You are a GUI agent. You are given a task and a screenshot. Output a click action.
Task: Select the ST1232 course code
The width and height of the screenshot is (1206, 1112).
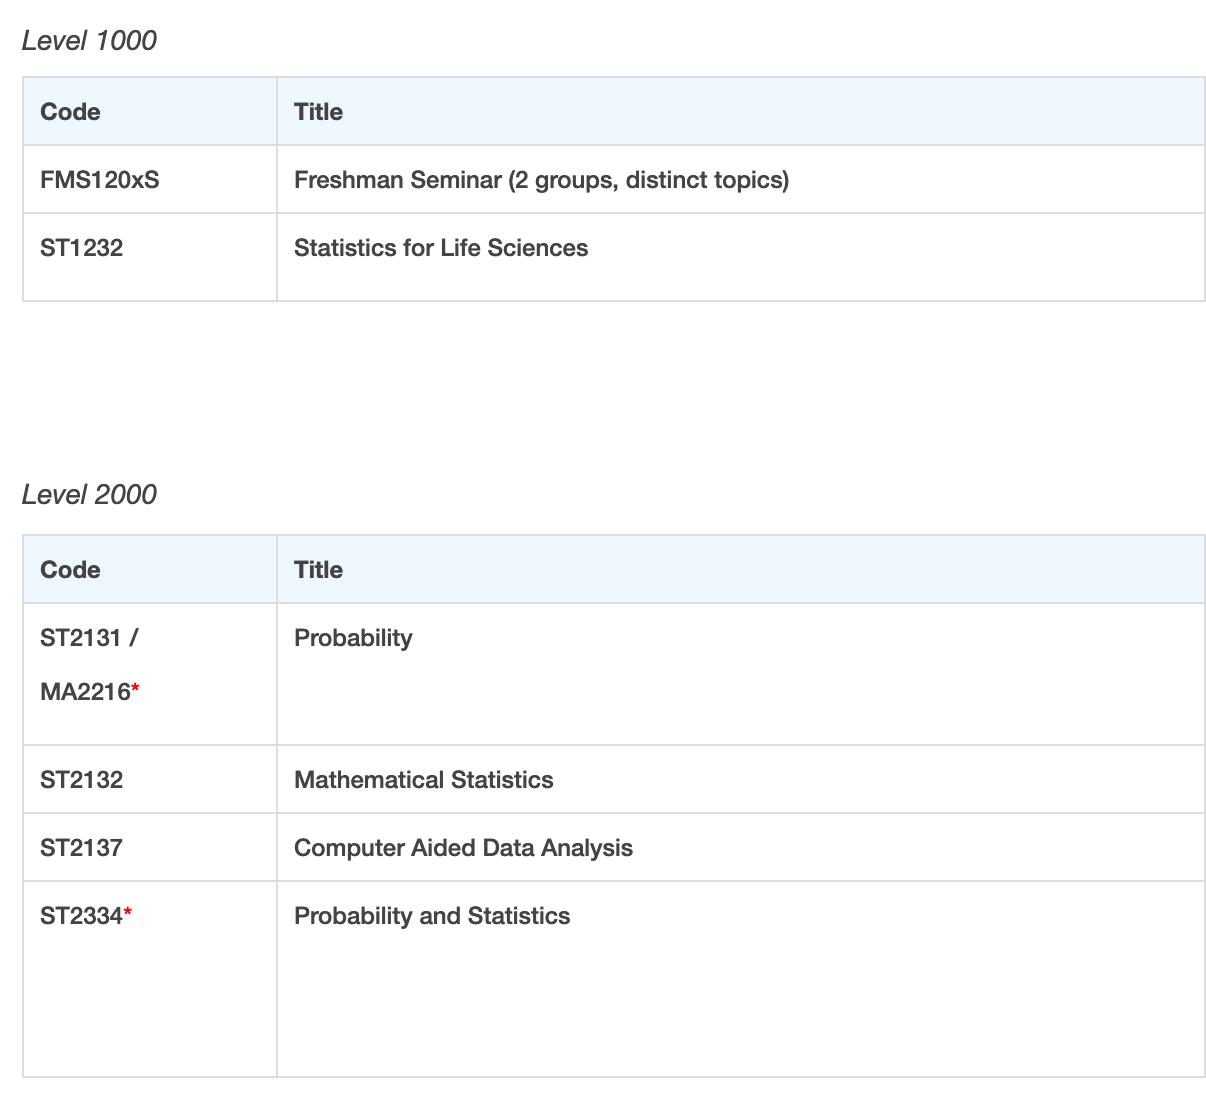click(81, 248)
